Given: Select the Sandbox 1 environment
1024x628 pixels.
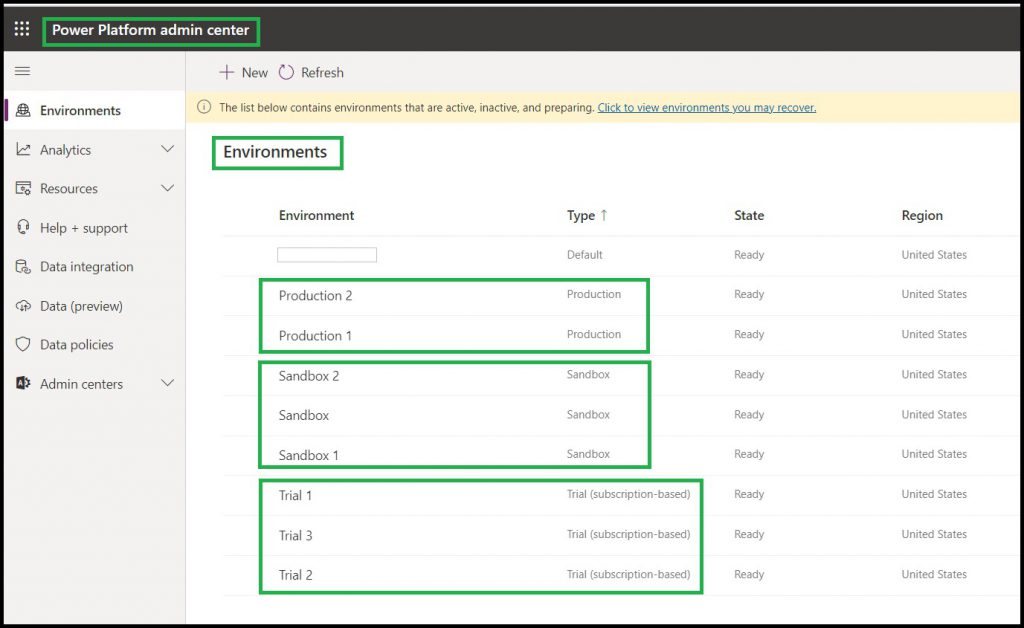Looking at the screenshot, I should click(308, 455).
